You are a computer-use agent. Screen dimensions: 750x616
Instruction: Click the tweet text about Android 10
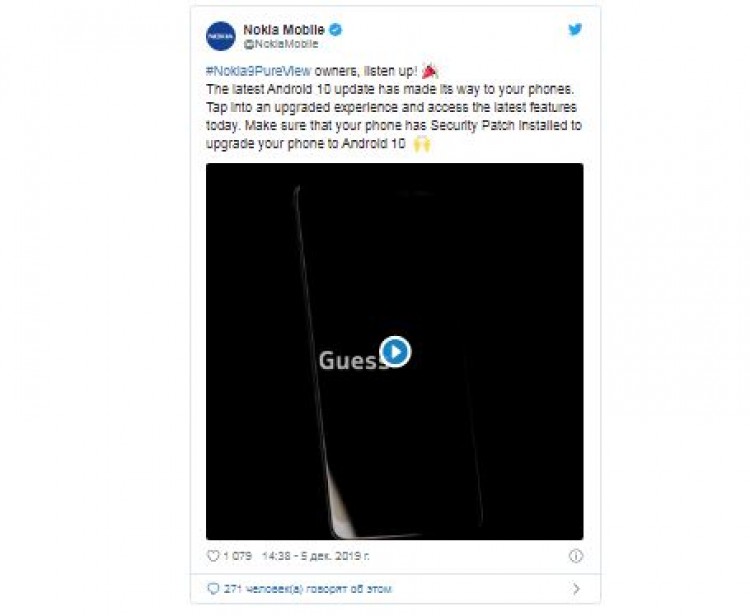(394, 108)
